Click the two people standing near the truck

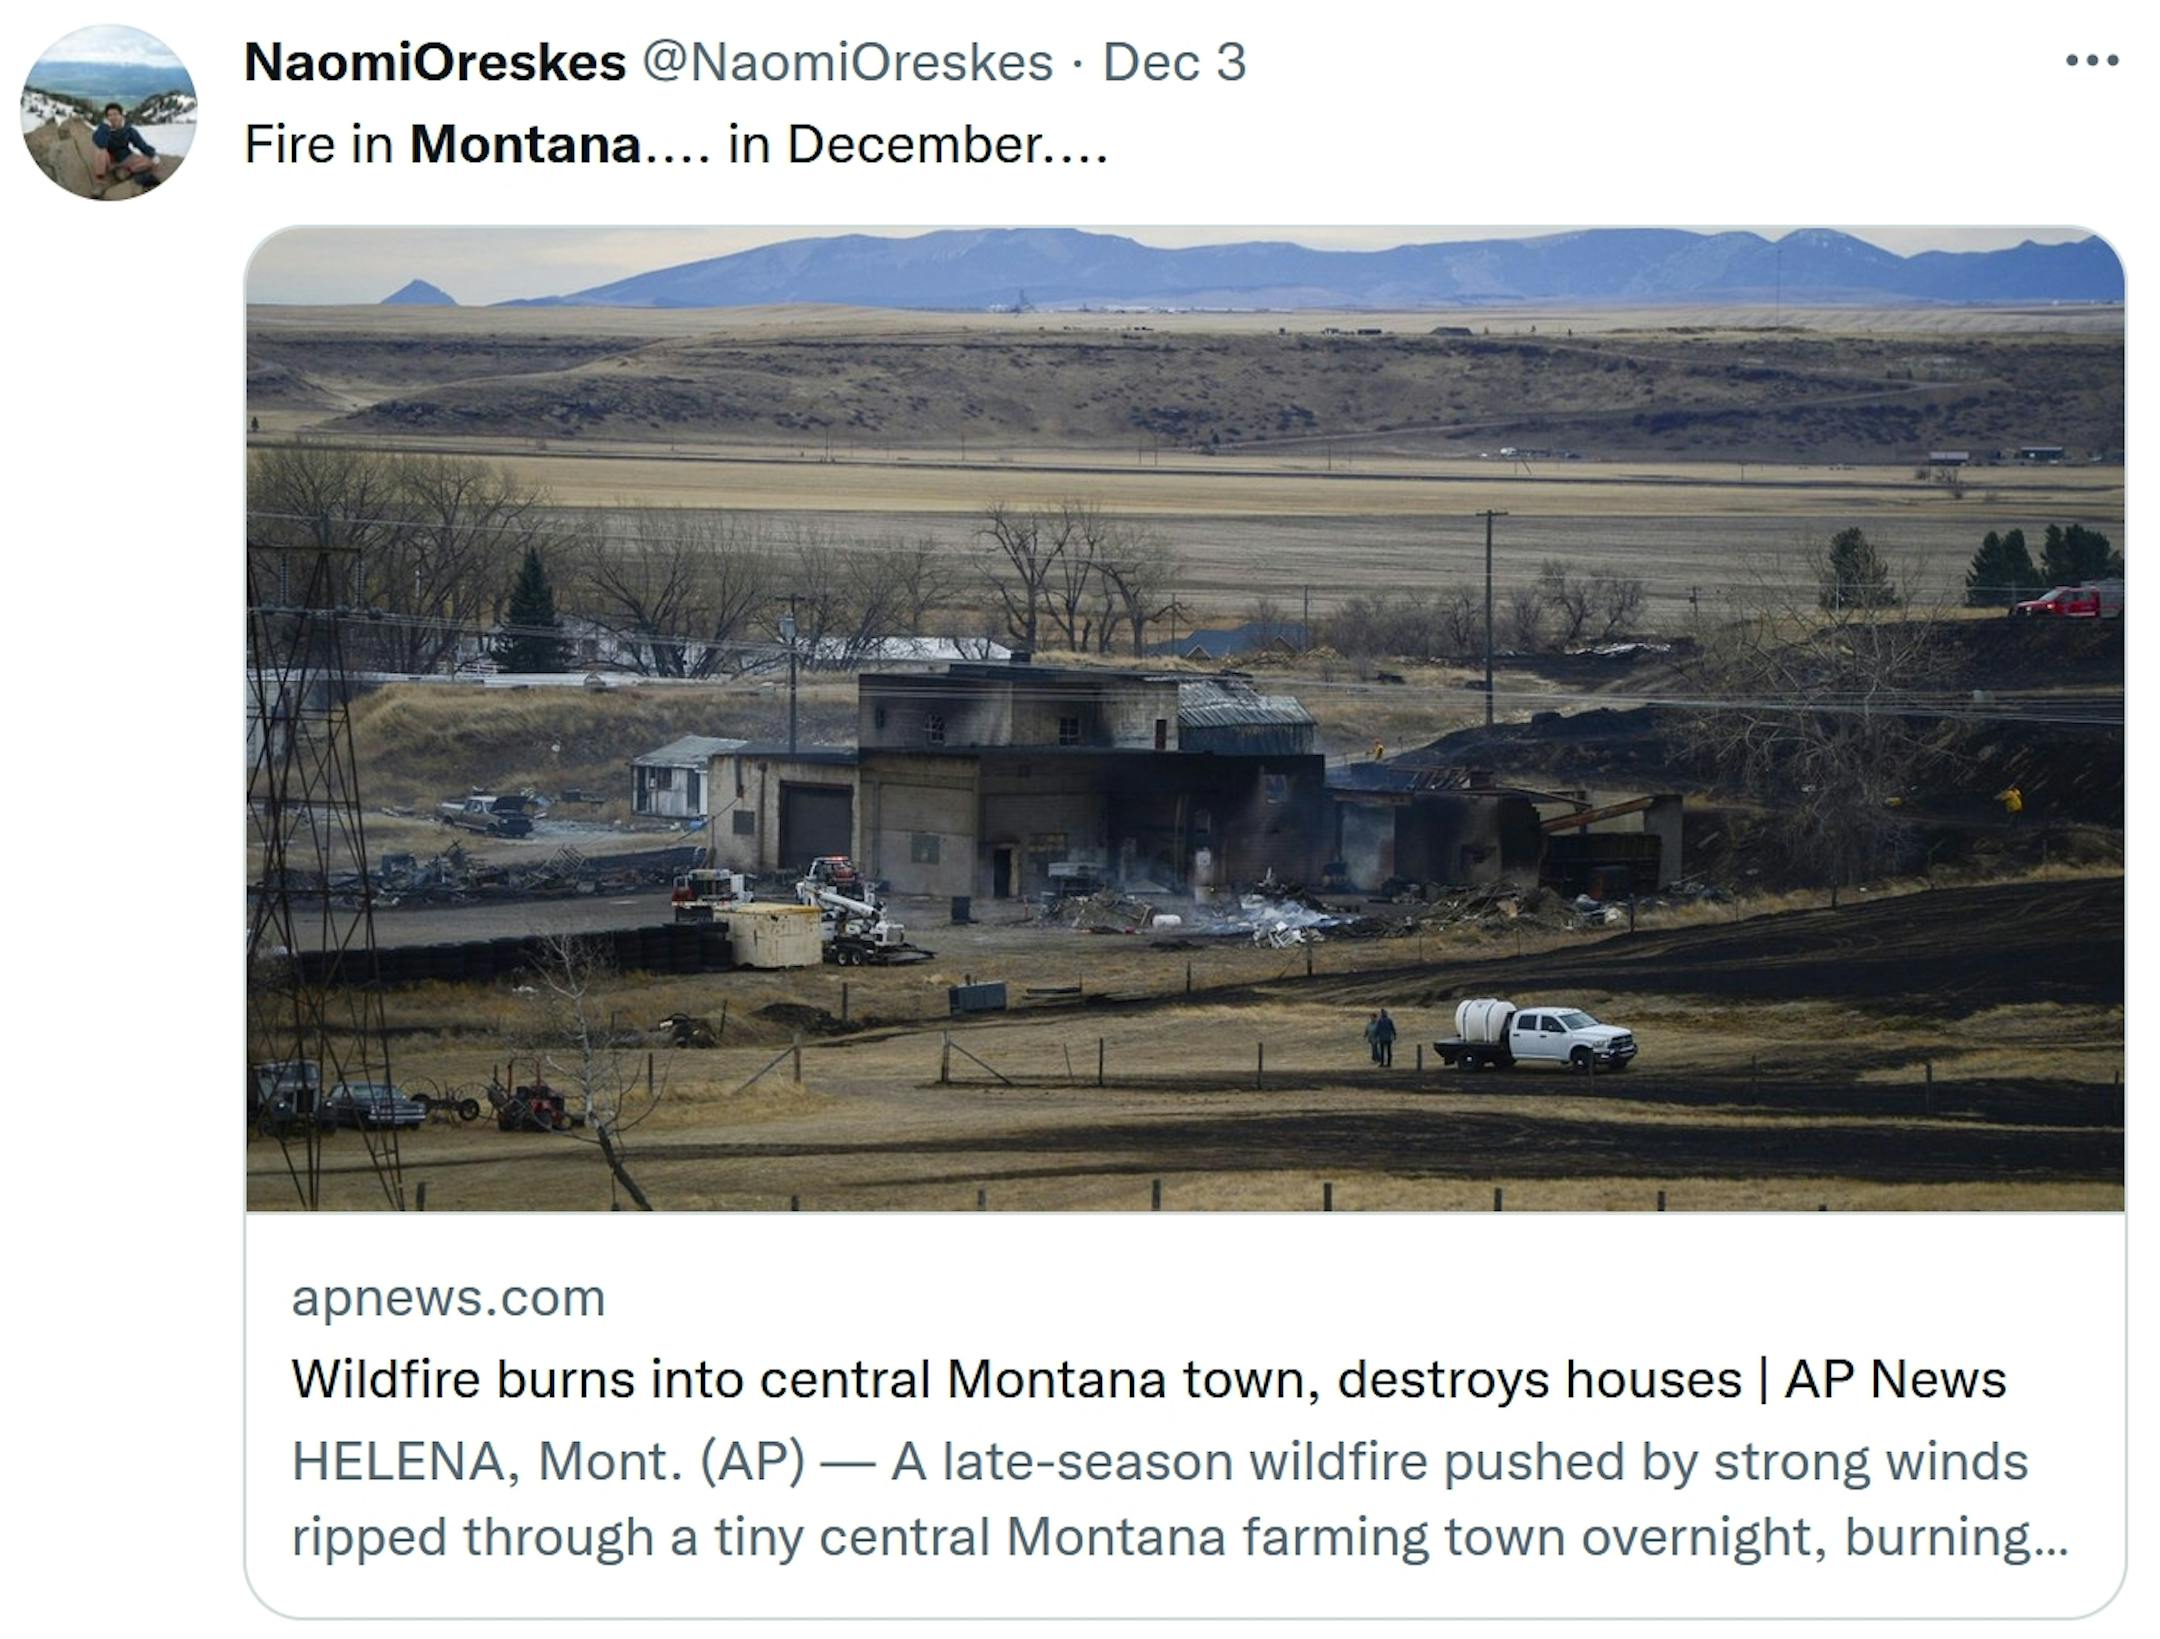[x=1380, y=1038]
